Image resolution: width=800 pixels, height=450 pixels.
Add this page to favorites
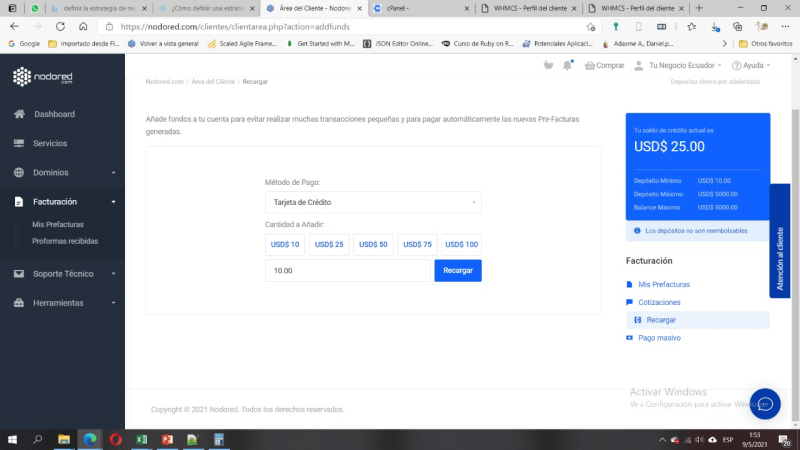(591, 27)
